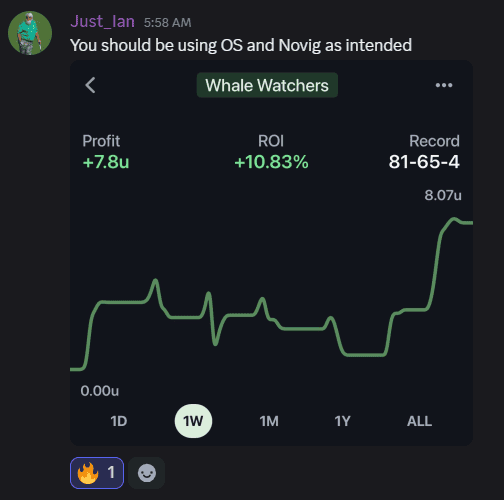Click the +10.83% ROI value

pyautogui.click(x=271, y=162)
